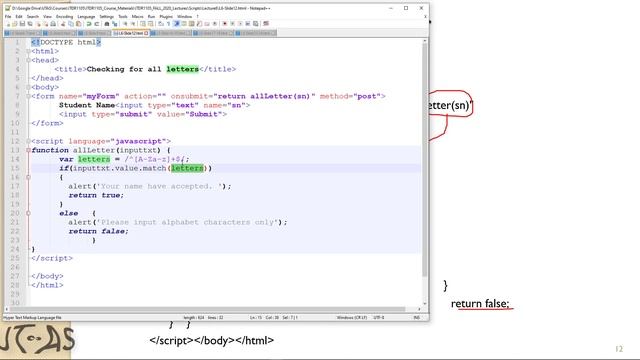Open the Settings menu
The width and height of the screenshot is (640, 360).
pyautogui.click(x=107, y=16)
